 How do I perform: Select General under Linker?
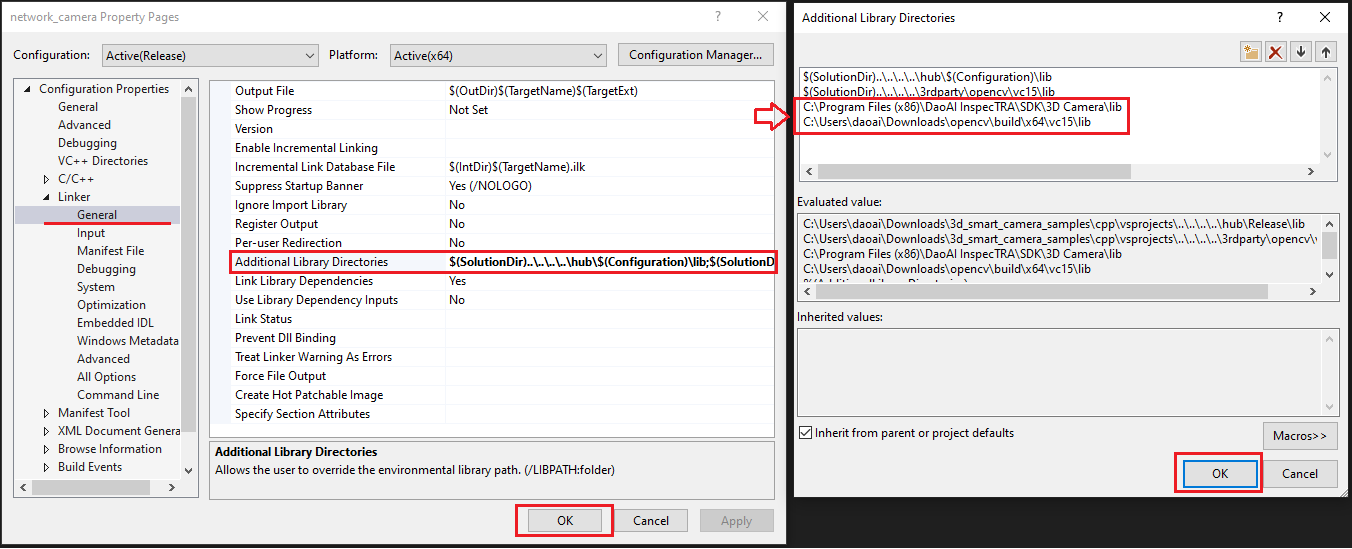[x=97, y=215]
